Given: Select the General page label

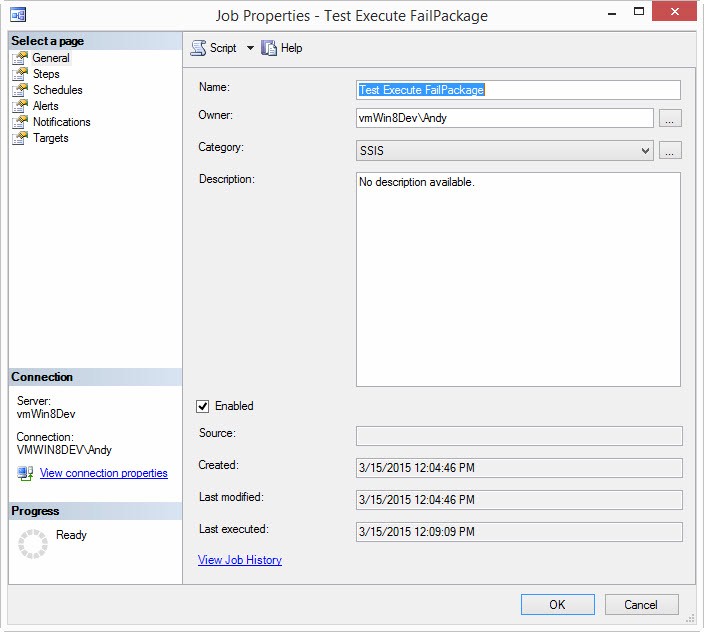Looking at the screenshot, I should click(x=51, y=58).
